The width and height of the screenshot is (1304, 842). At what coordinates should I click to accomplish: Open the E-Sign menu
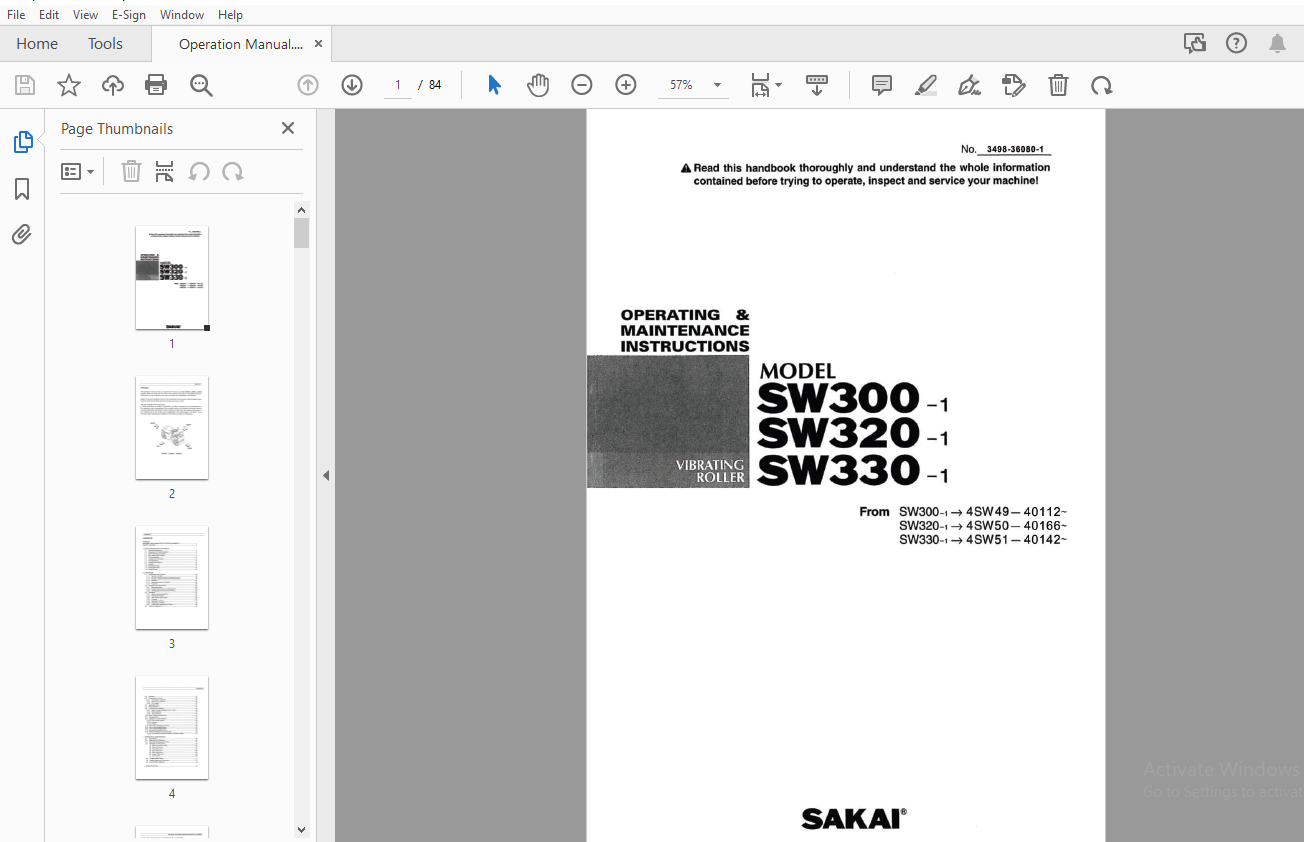point(129,14)
